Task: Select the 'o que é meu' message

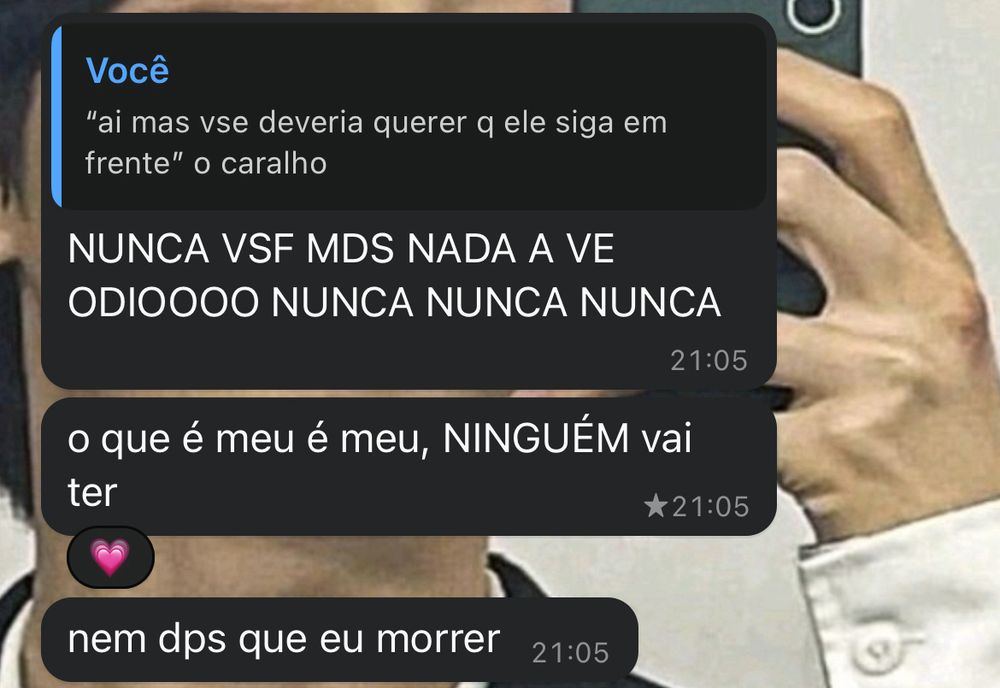Action: click(409, 467)
